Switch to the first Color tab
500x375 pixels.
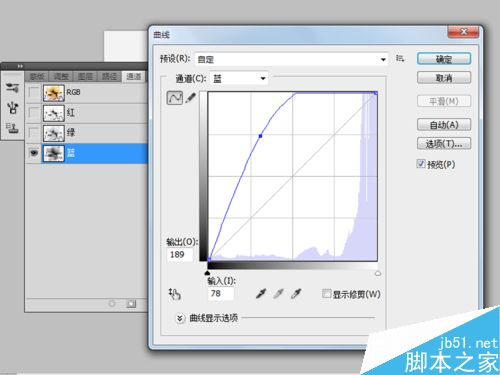click(x=37, y=77)
